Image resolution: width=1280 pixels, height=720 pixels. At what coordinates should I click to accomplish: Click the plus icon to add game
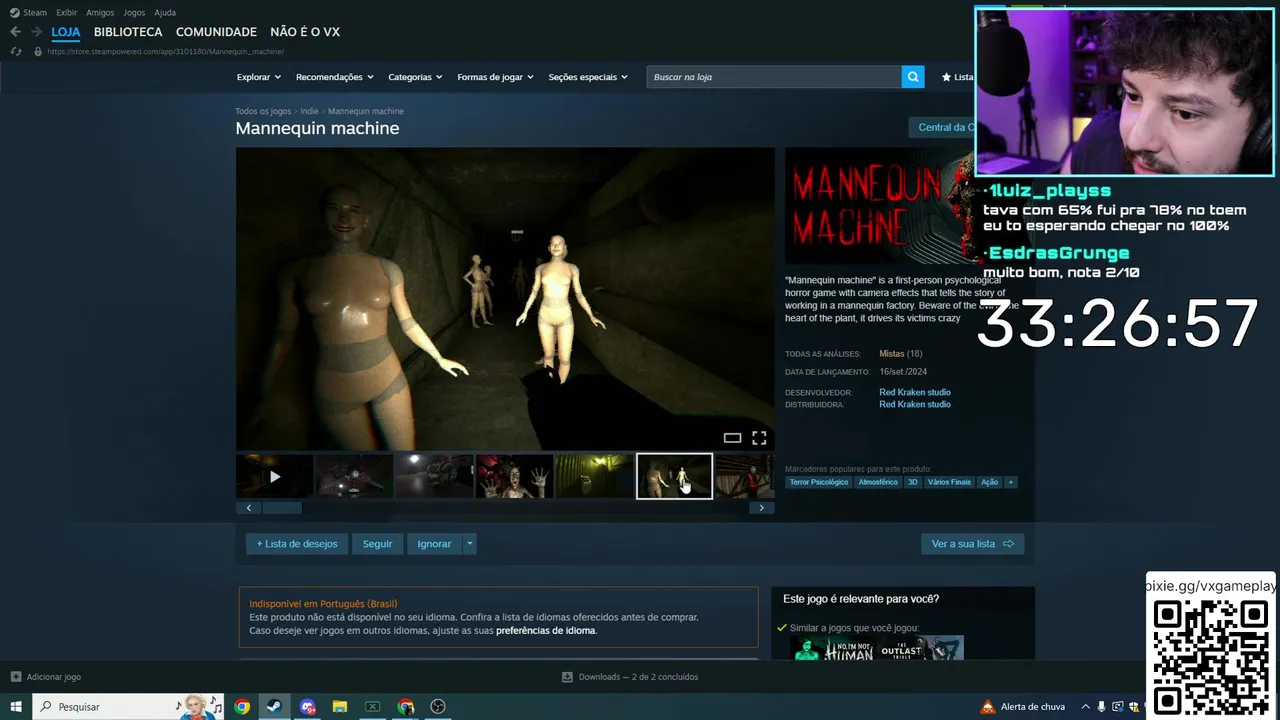[16, 677]
